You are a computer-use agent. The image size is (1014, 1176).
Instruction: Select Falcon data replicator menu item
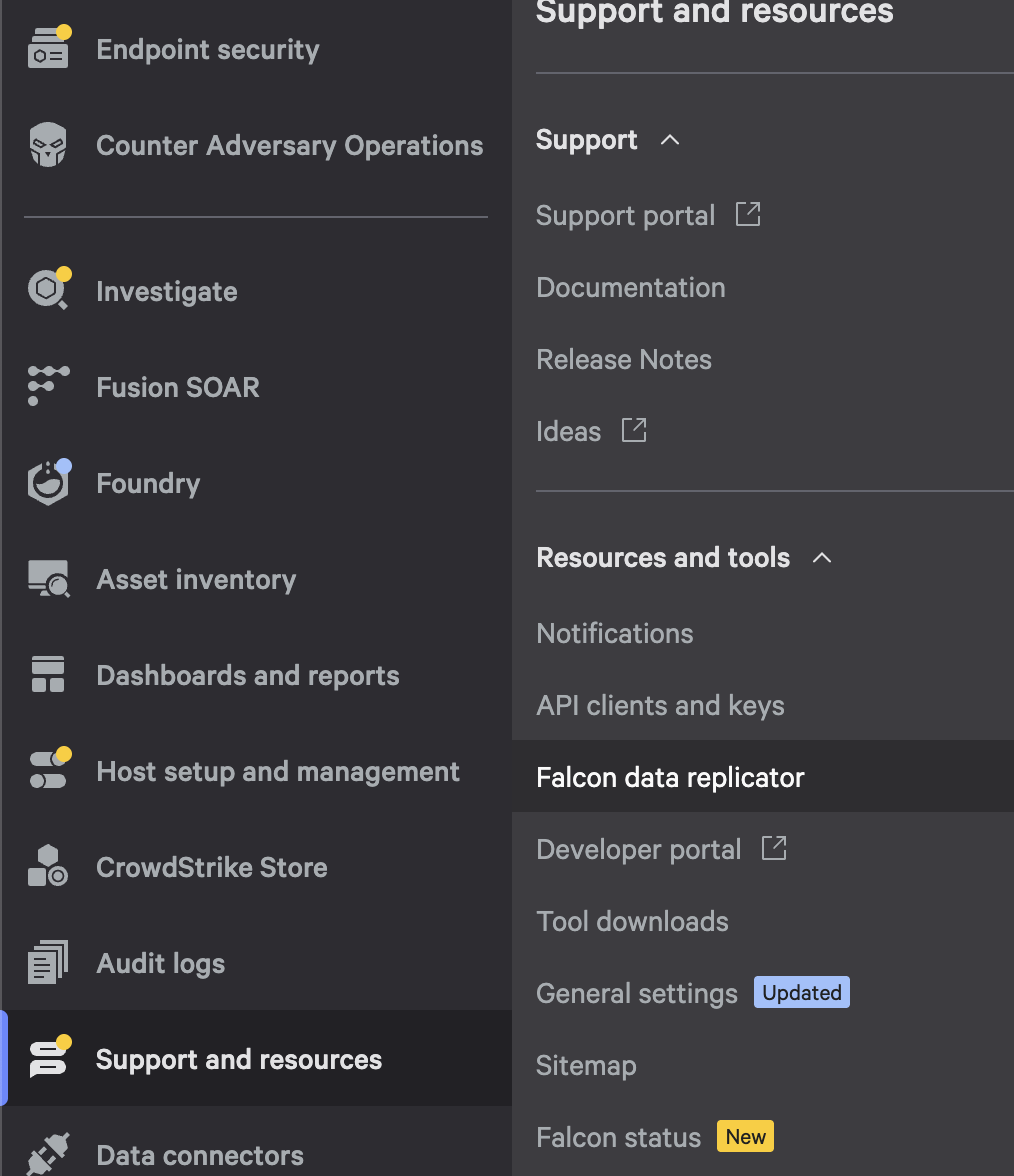(670, 777)
